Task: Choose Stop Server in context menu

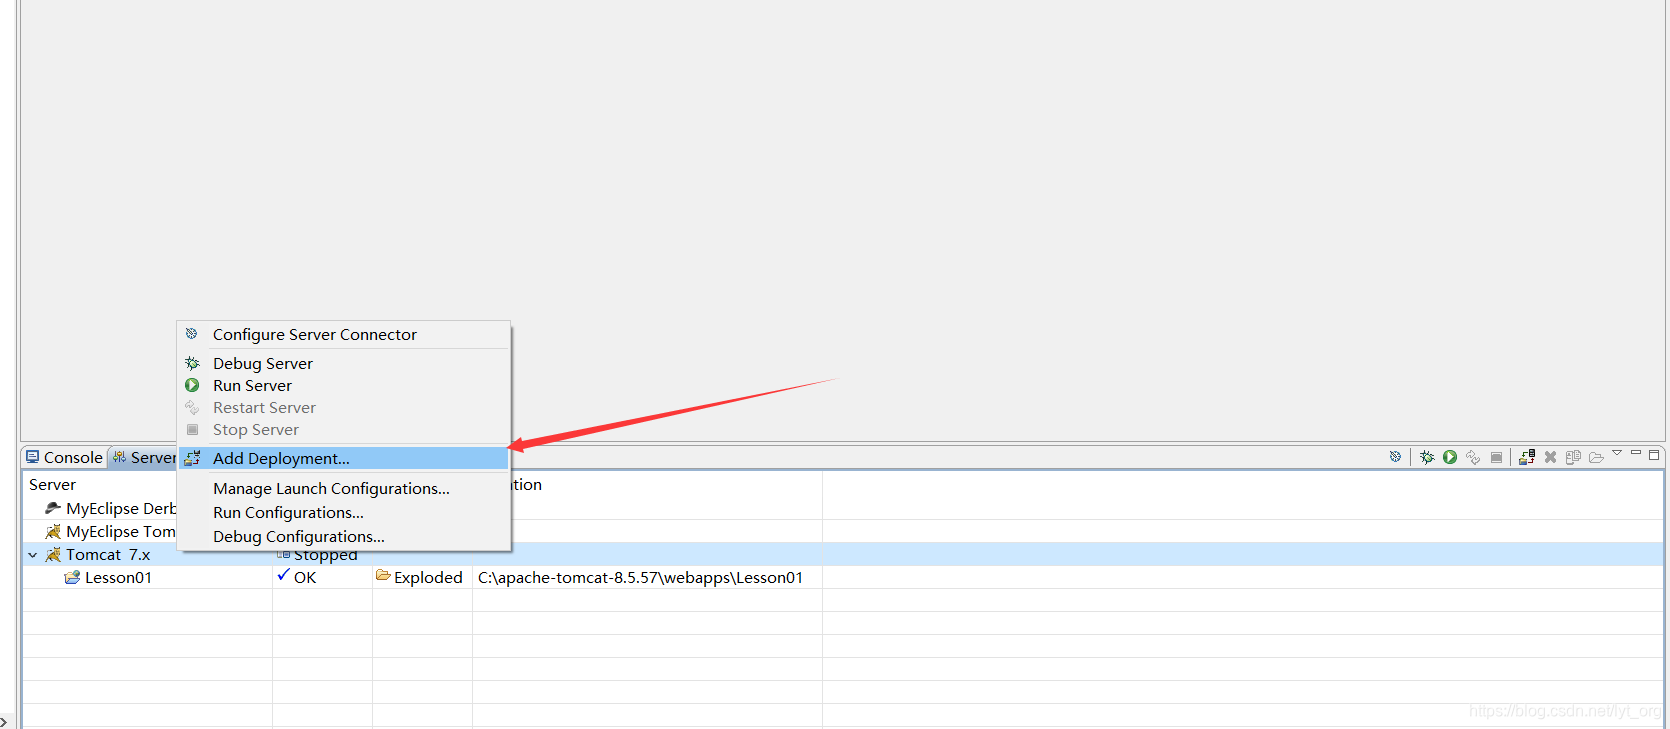Action: (343, 430)
